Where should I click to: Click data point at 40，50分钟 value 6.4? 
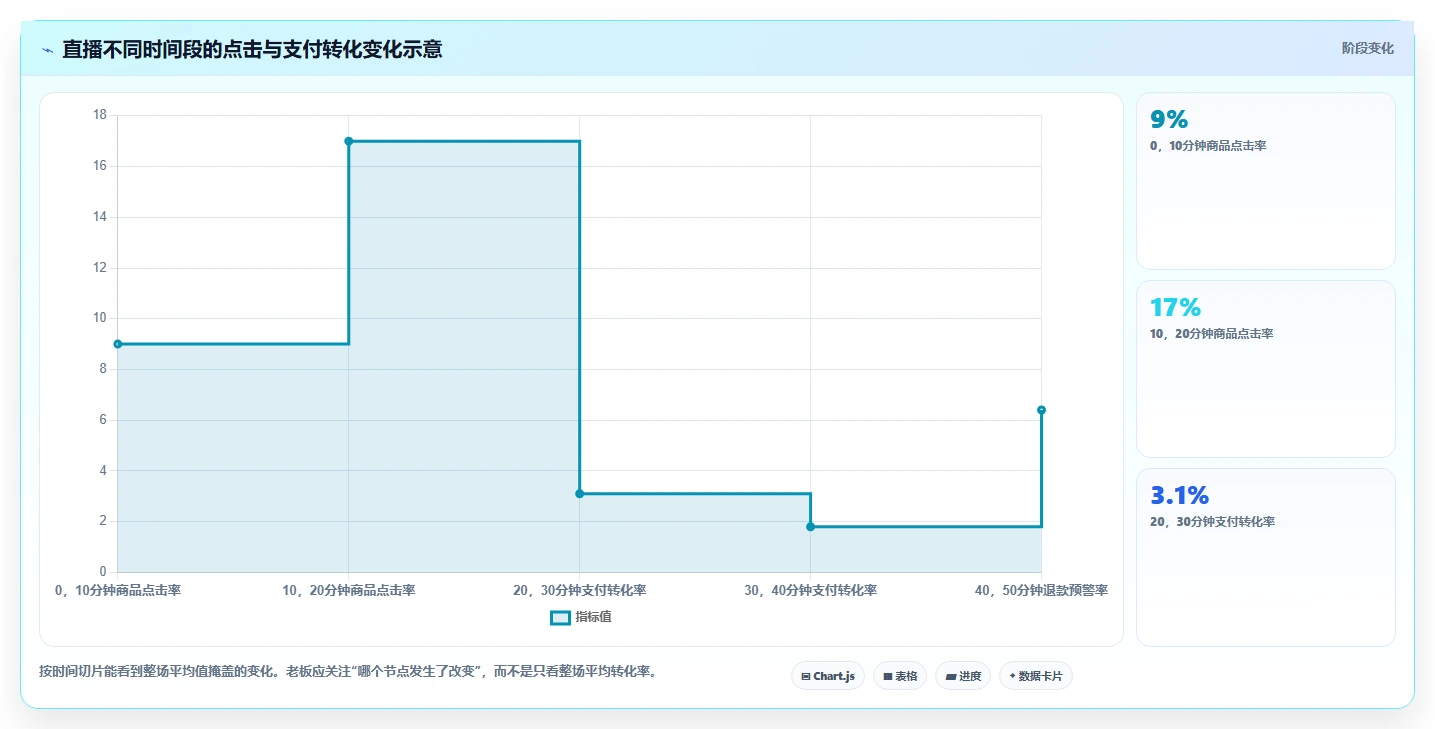point(1041,410)
